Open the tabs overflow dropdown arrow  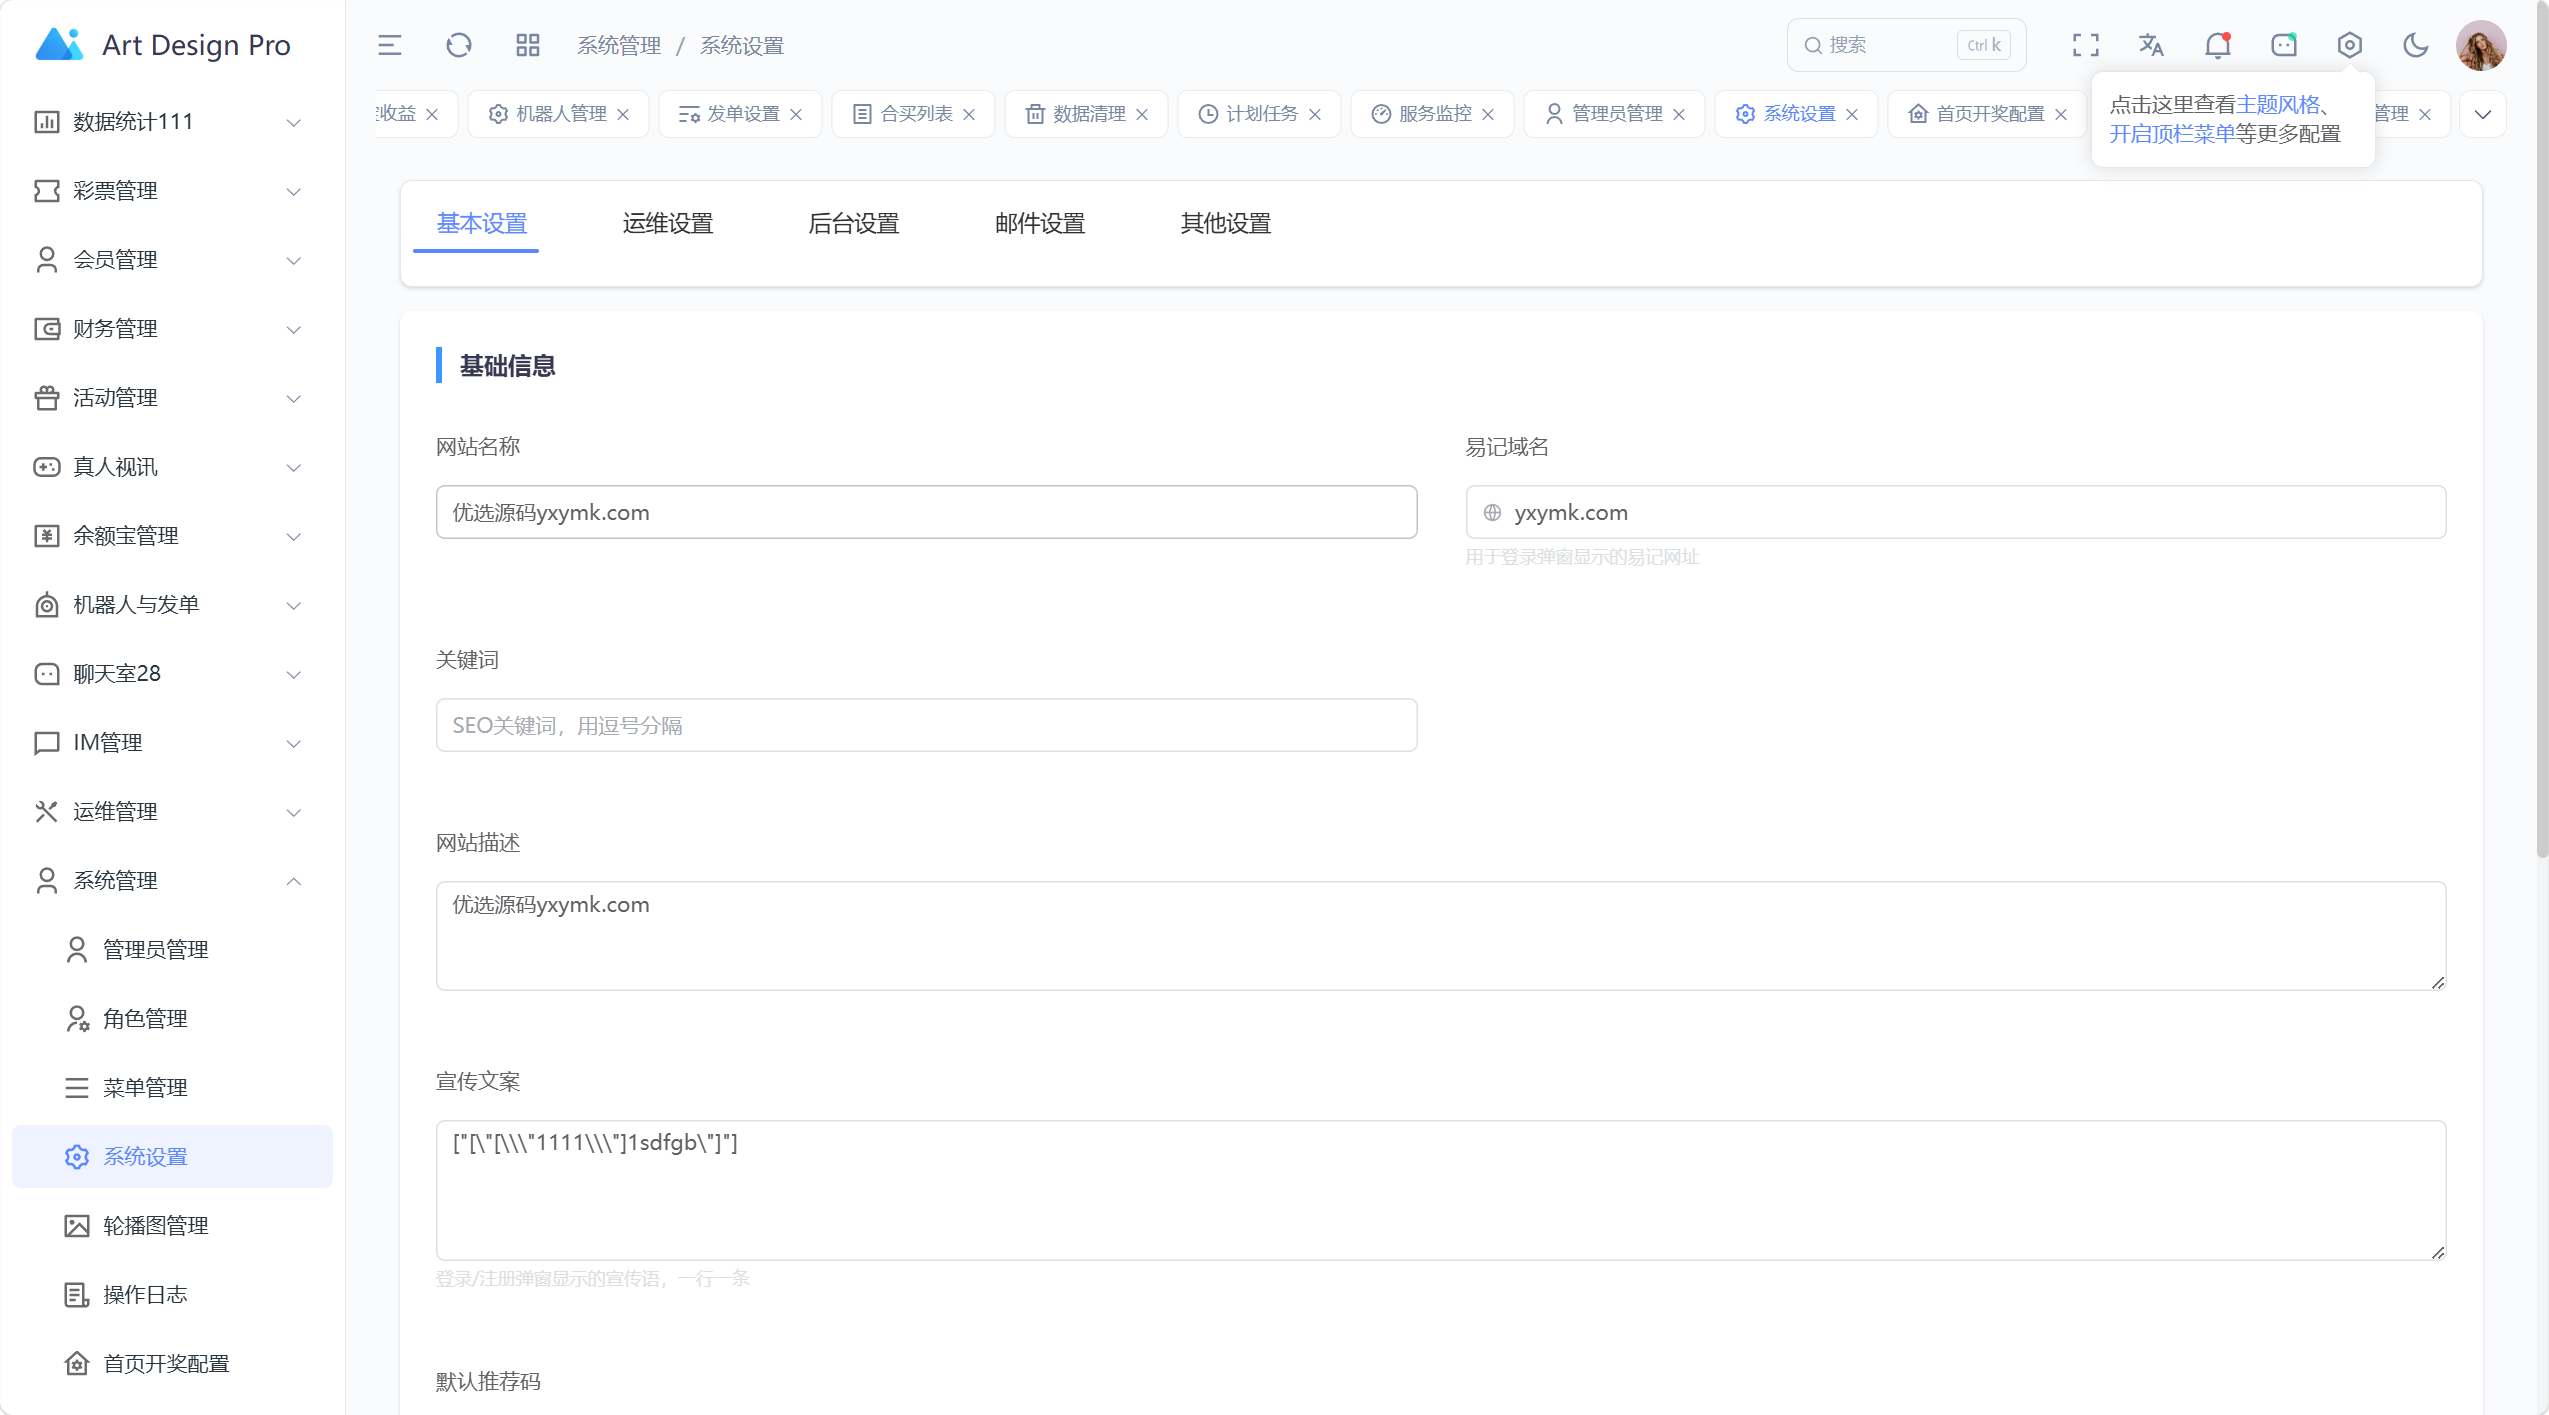(x=2483, y=114)
